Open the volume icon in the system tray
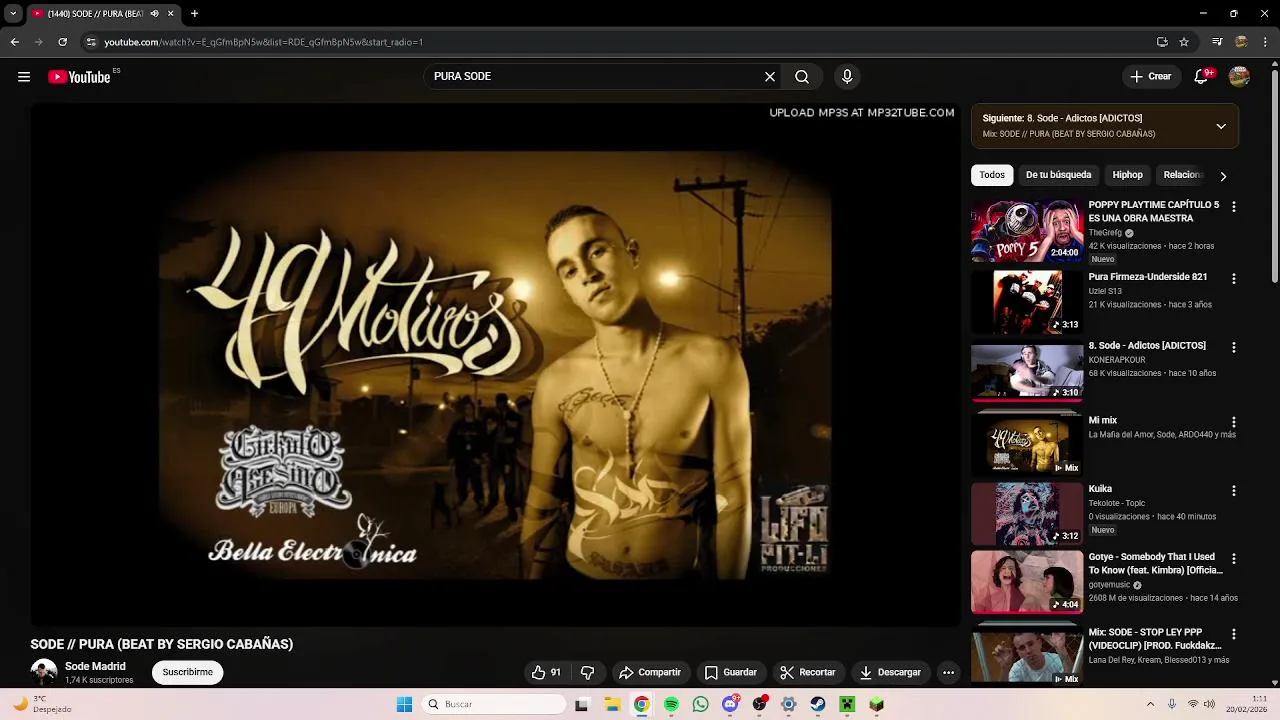Screen dimensions: 1280x720 1210,704
